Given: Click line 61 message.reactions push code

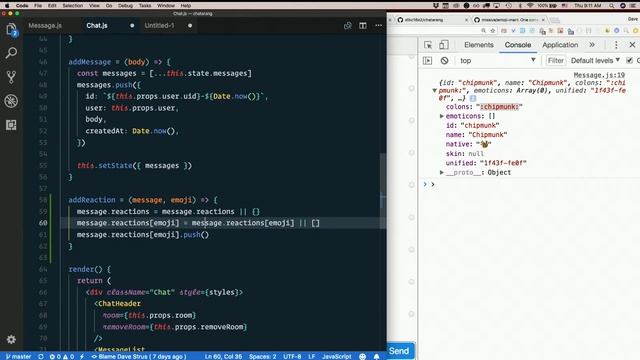Looking at the screenshot, I should pyautogui.click(x=143, y=235).
